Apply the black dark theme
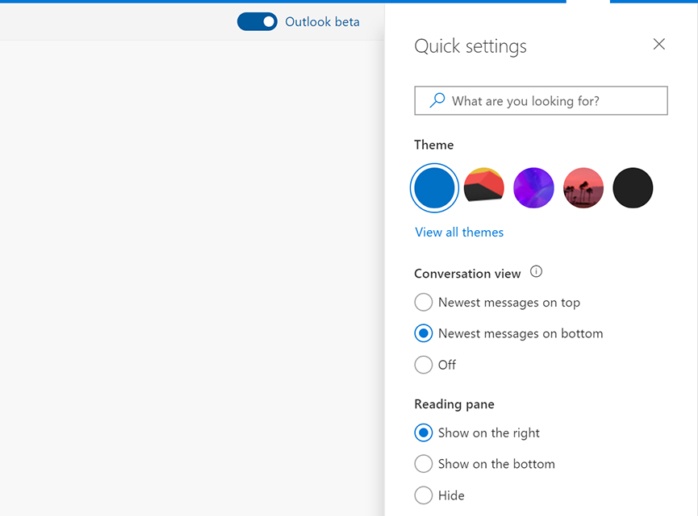 633,188
